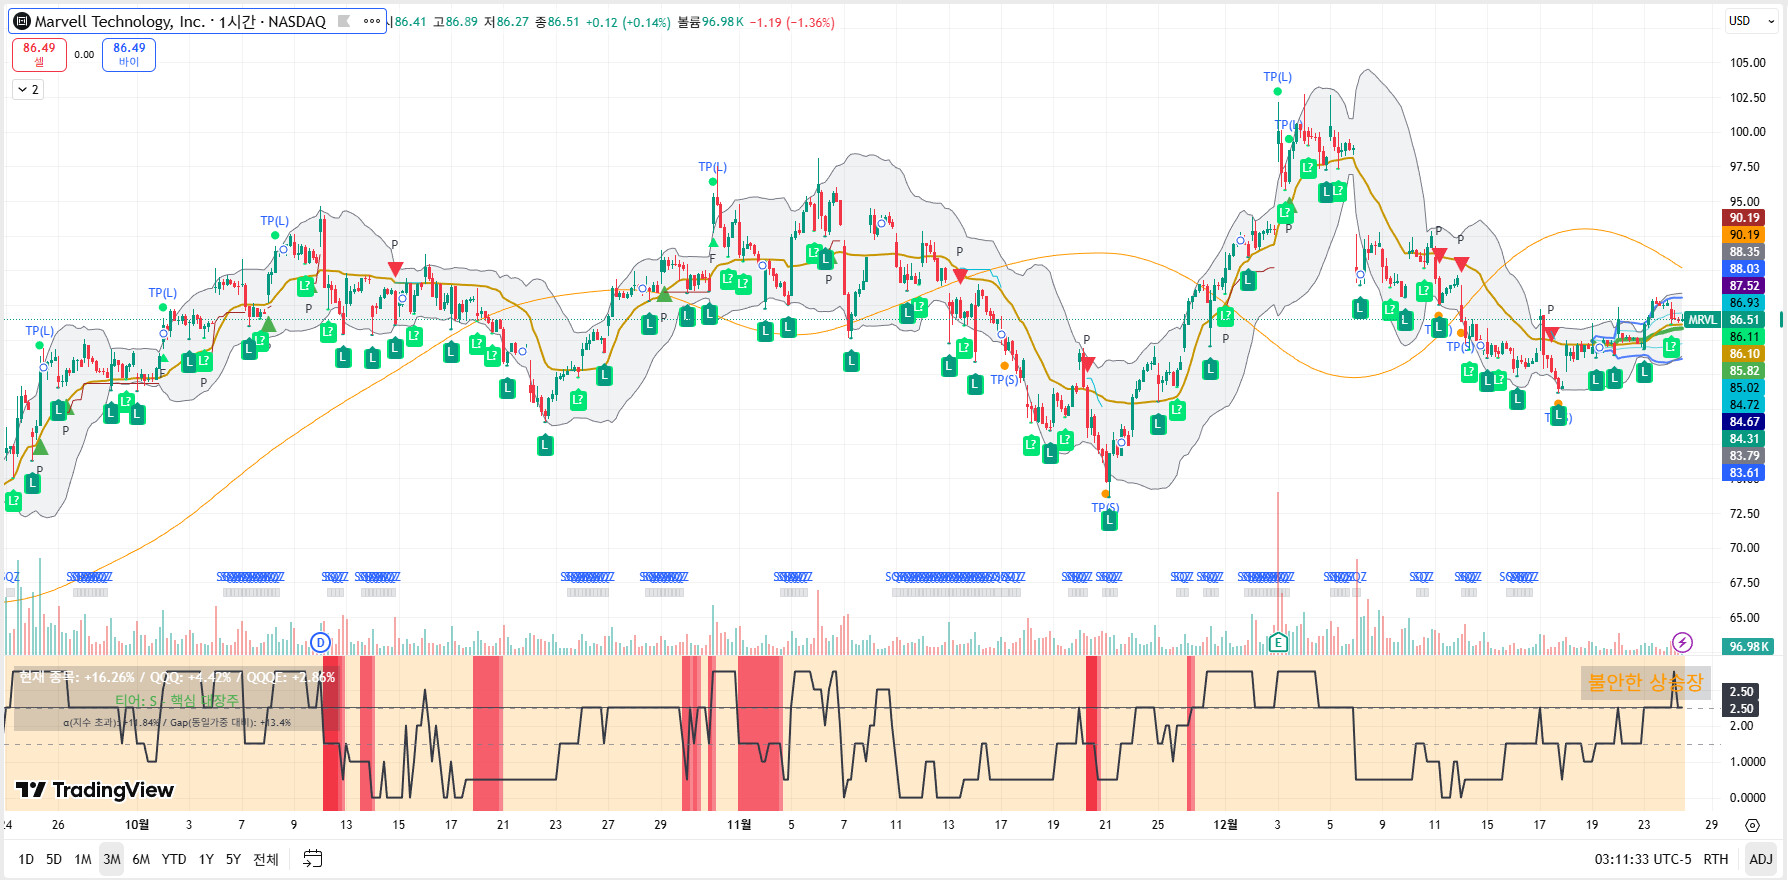Select the 1Y time range

[206, 859]
